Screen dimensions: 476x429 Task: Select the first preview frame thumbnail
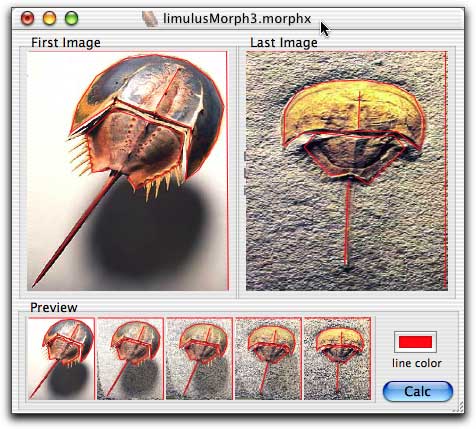point(61,359)
